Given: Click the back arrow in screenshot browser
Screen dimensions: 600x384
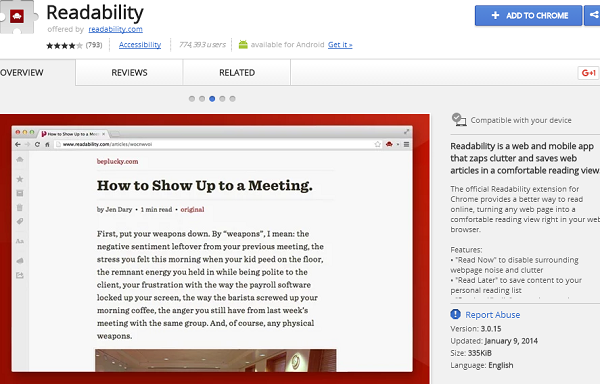Looking at the screenshot, I should 18,144.
